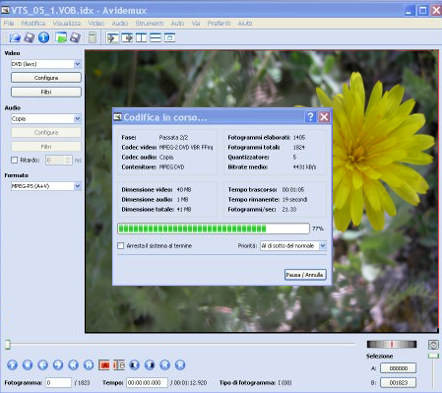Click Configura under the Audio section
442x393 pixels.
pos(46,132)
